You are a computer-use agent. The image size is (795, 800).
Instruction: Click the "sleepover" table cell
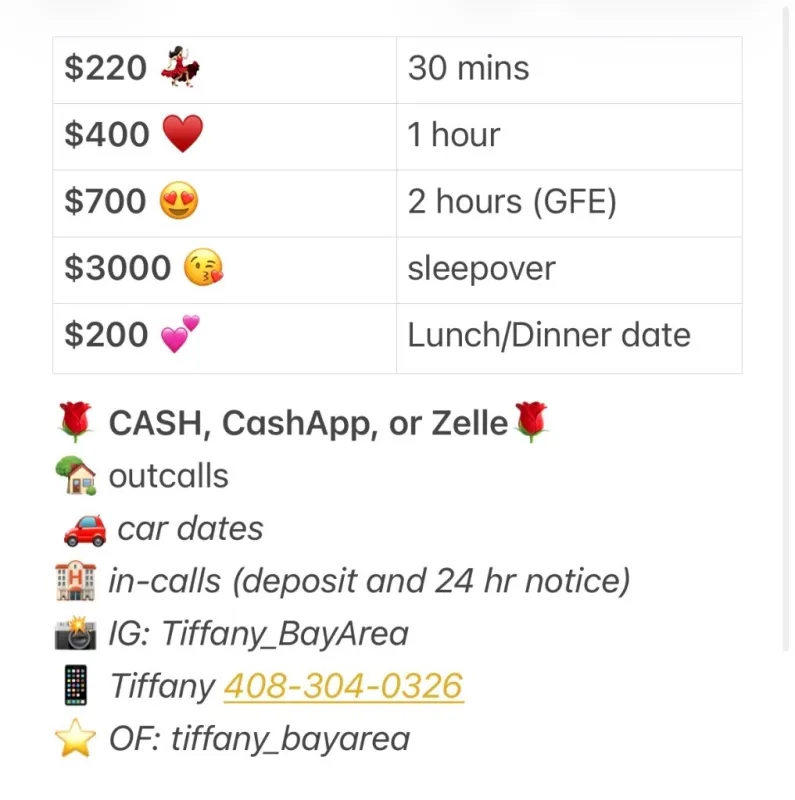568,269
